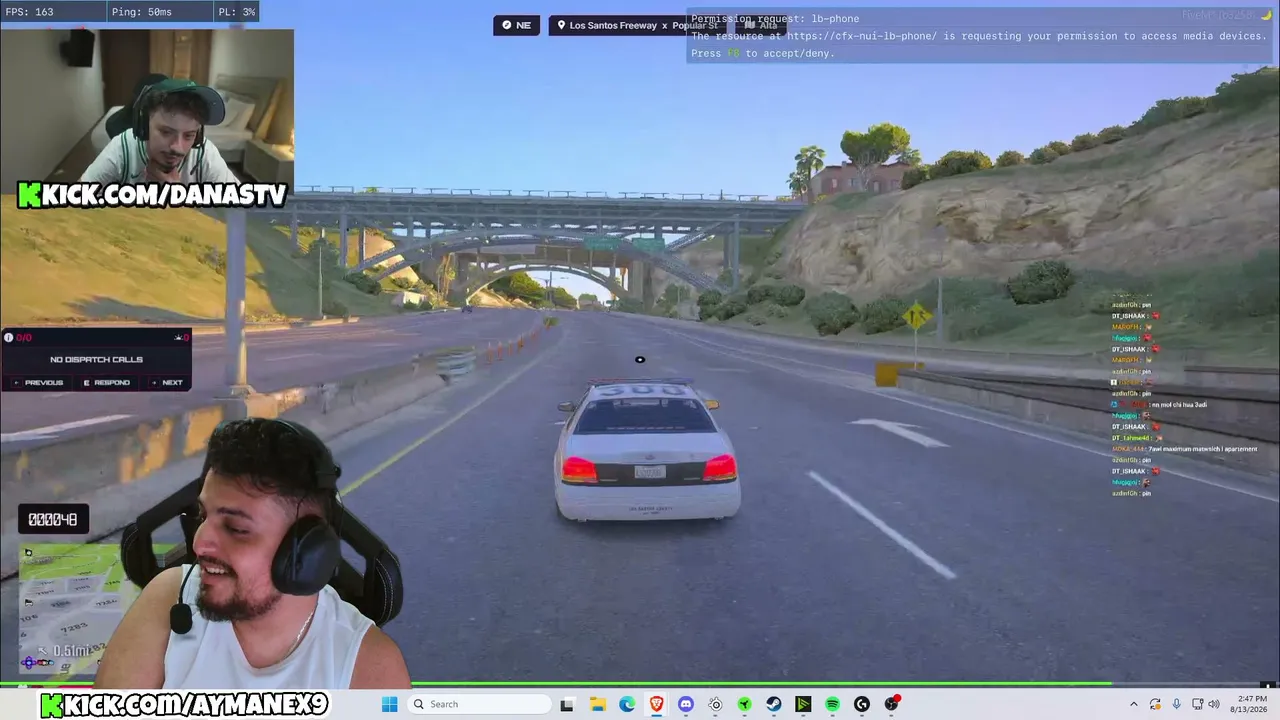The height and width of the screenshot is (720, 1280).
Task: Click the 000048 timer display
Action: click(53, 520)
